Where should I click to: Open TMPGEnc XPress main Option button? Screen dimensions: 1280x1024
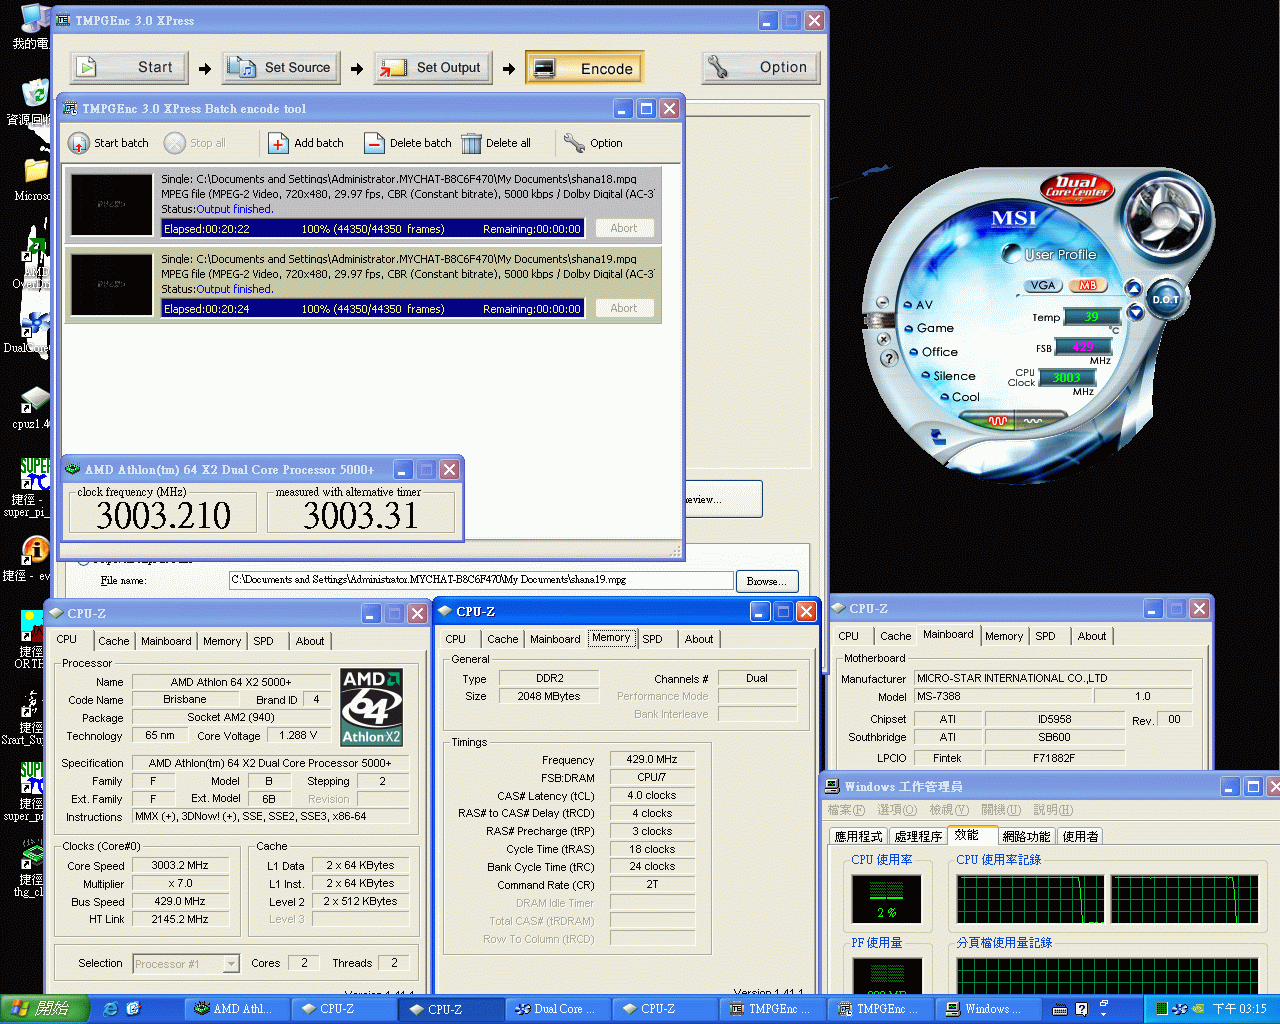pos(761,67)
